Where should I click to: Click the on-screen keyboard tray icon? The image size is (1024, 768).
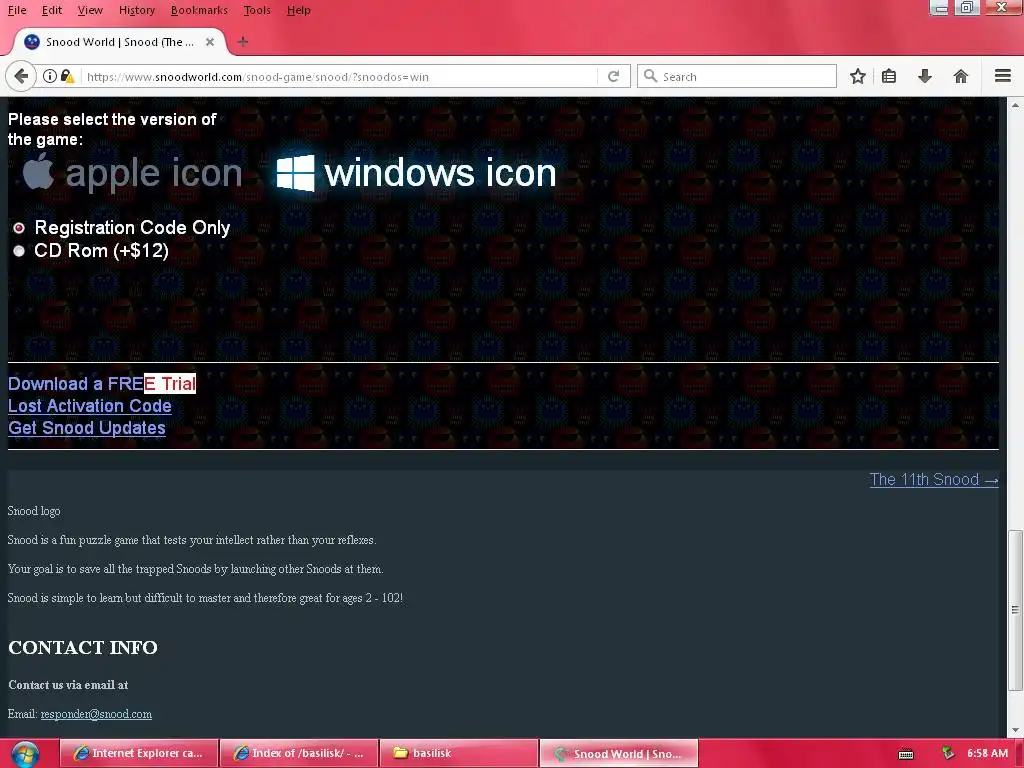(906, 754)
